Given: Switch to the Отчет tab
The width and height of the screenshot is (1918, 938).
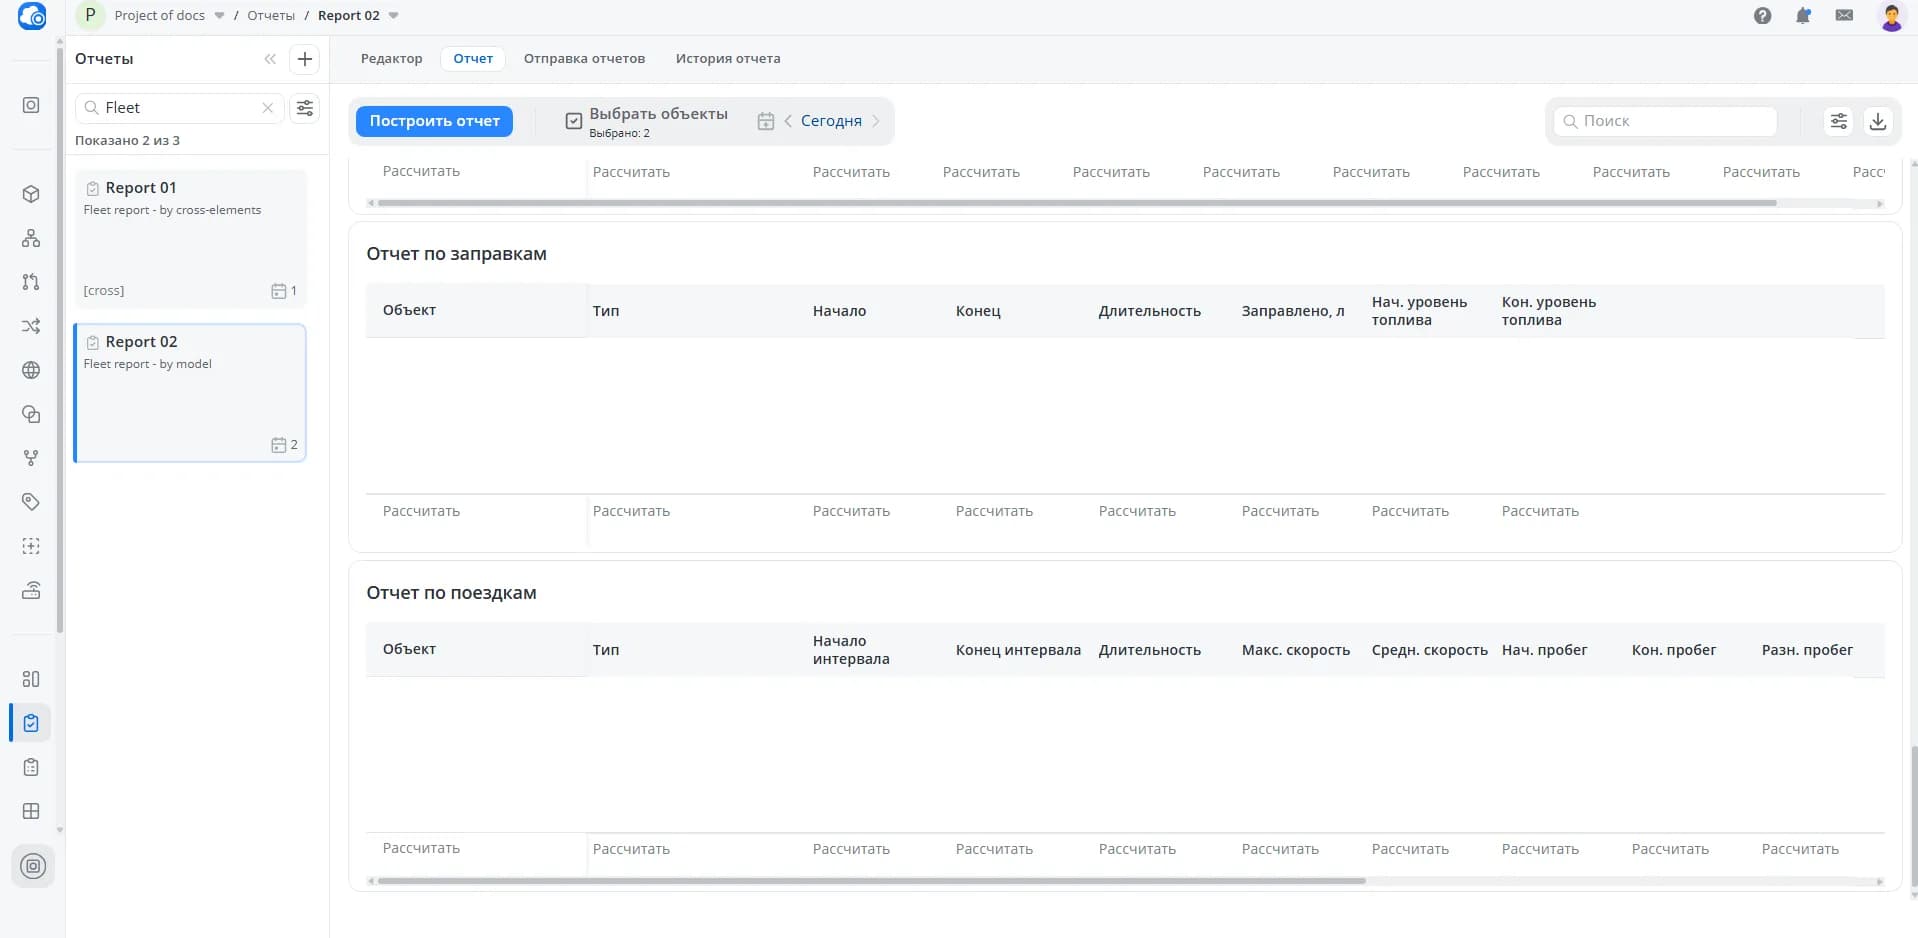Looking at the screenshot, I should 473,59.
